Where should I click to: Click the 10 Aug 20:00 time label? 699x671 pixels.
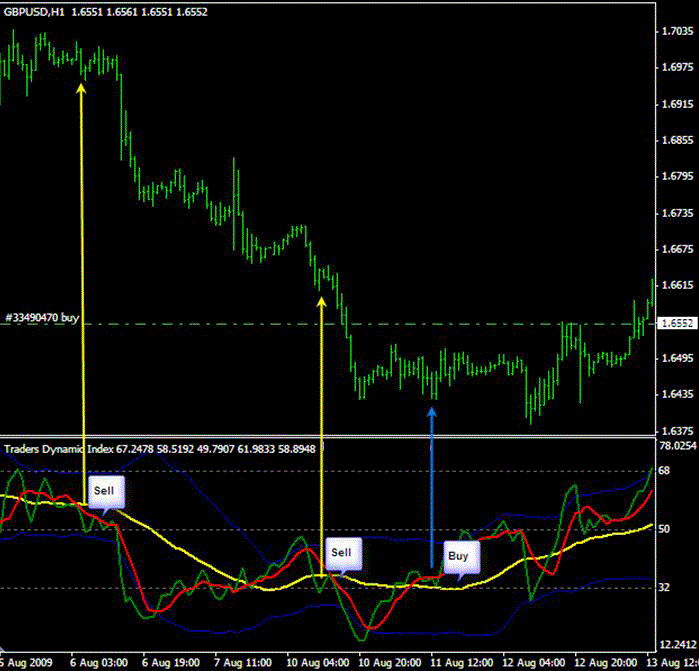390,663
